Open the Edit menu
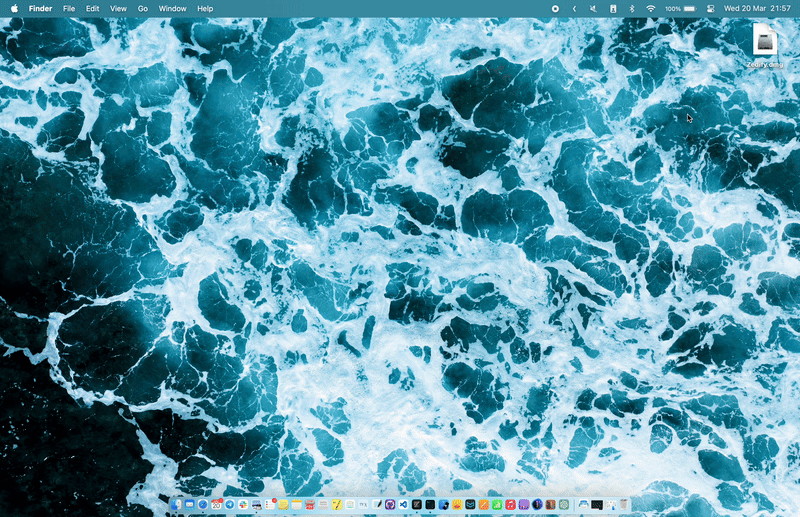The width and height of the screenshot is (800, 517). [x=92, y=9]
